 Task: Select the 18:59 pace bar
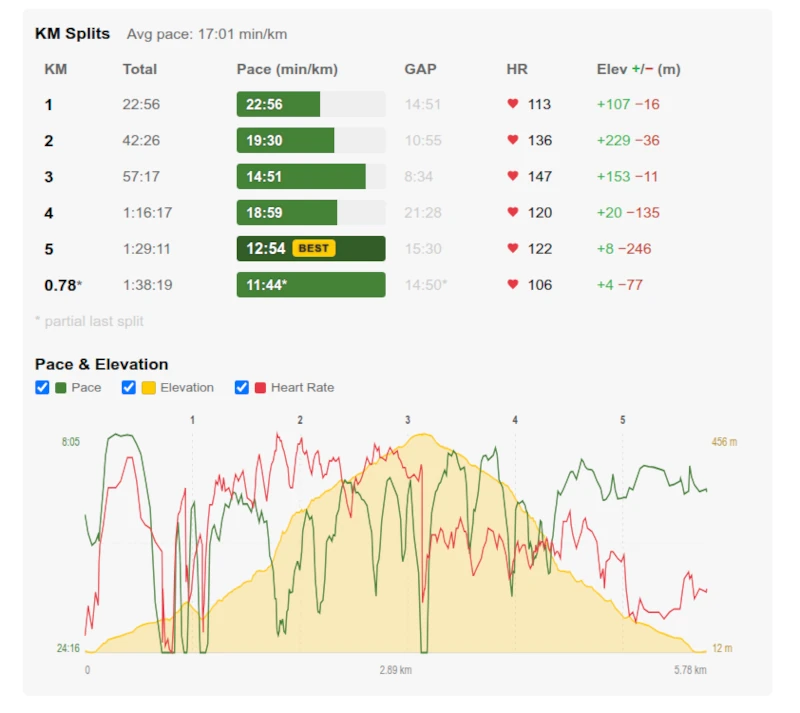click(311, 213)
